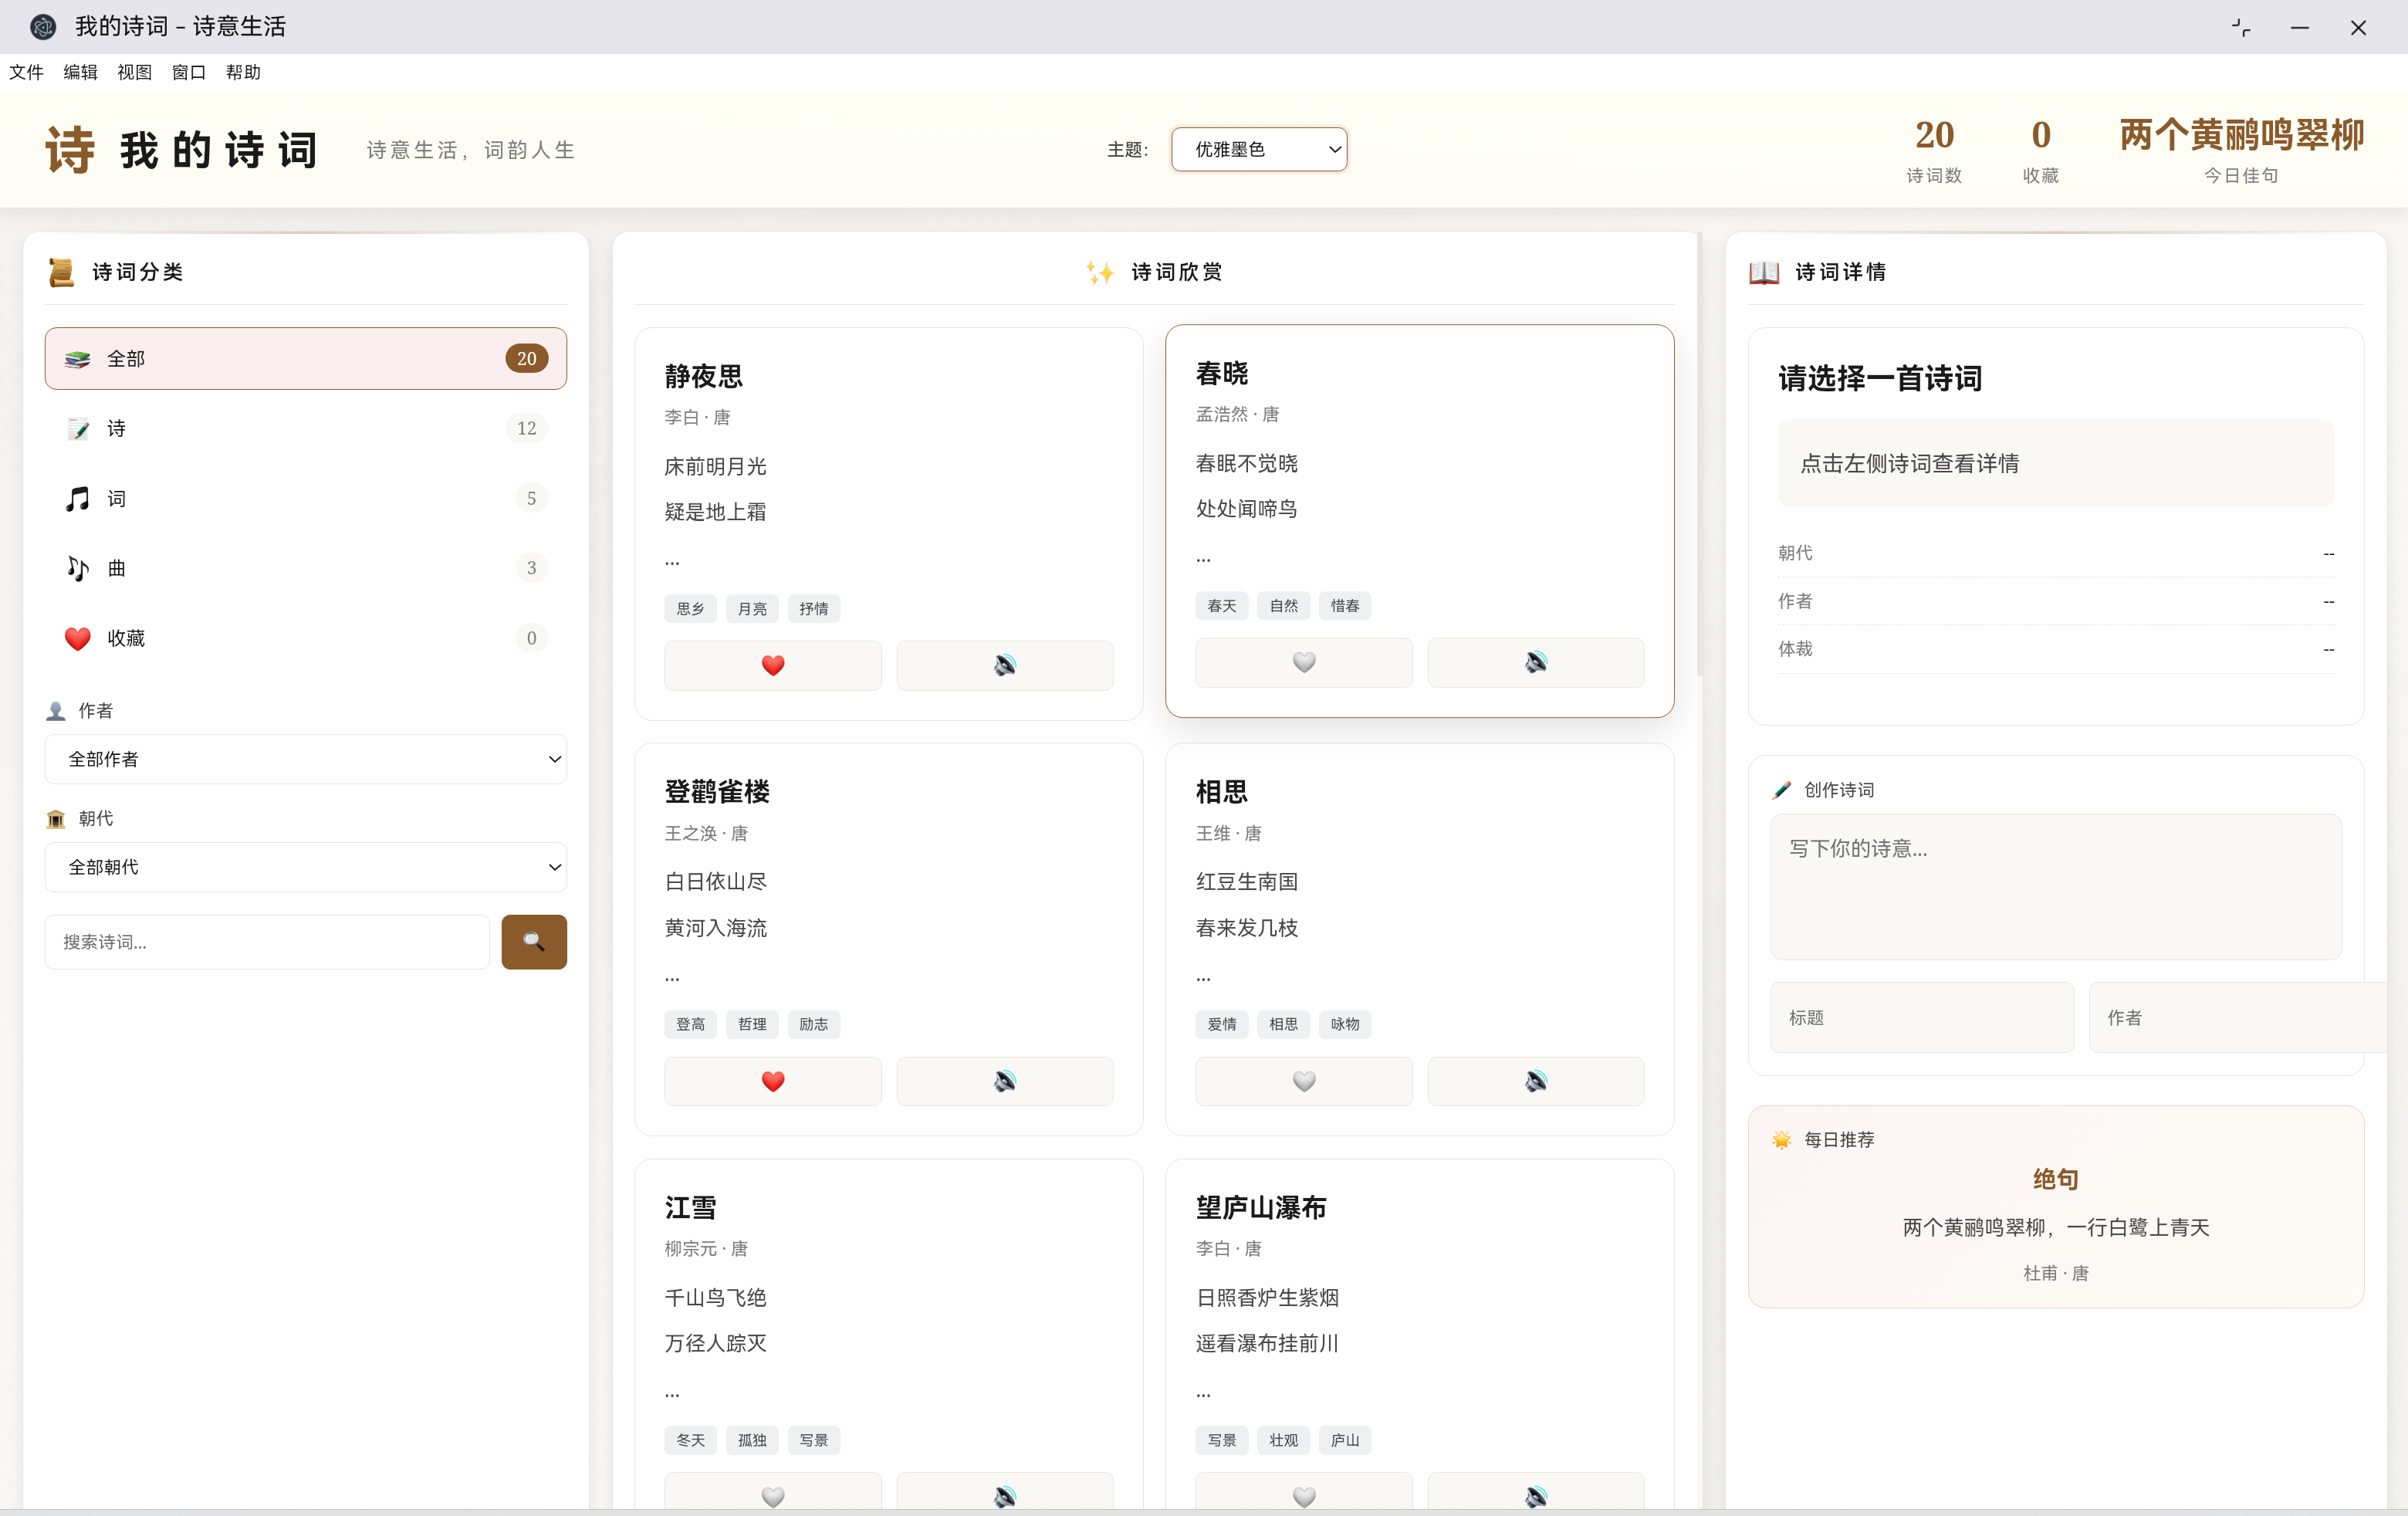Click the scroll icon beside 诗词分类
The image size is (2408, 1516).
[61, 272]
